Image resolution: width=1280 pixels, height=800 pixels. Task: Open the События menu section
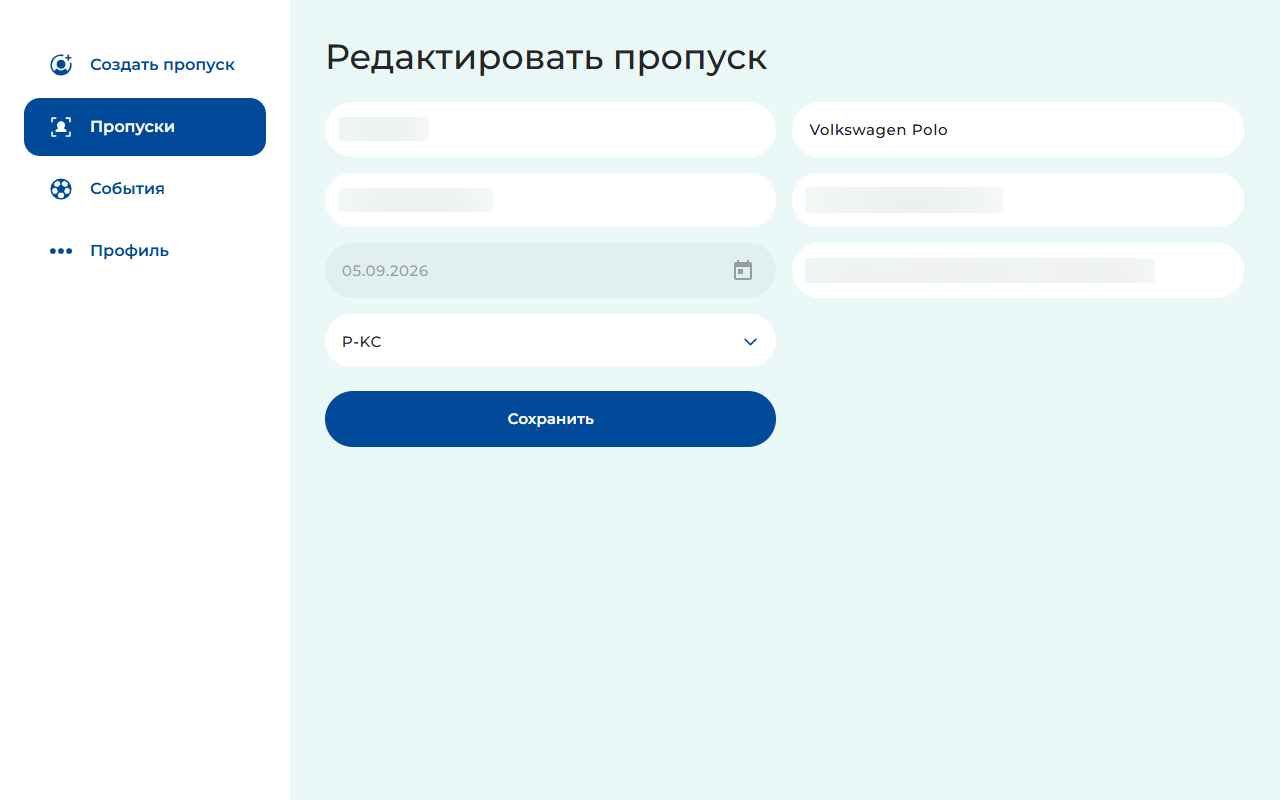[x=145, y=189]
